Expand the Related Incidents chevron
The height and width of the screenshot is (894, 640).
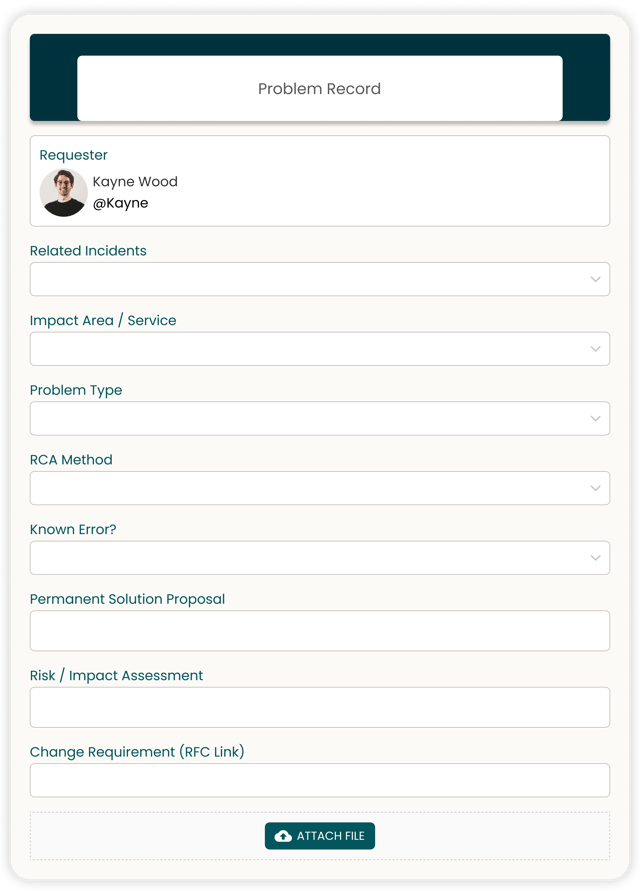595,279
